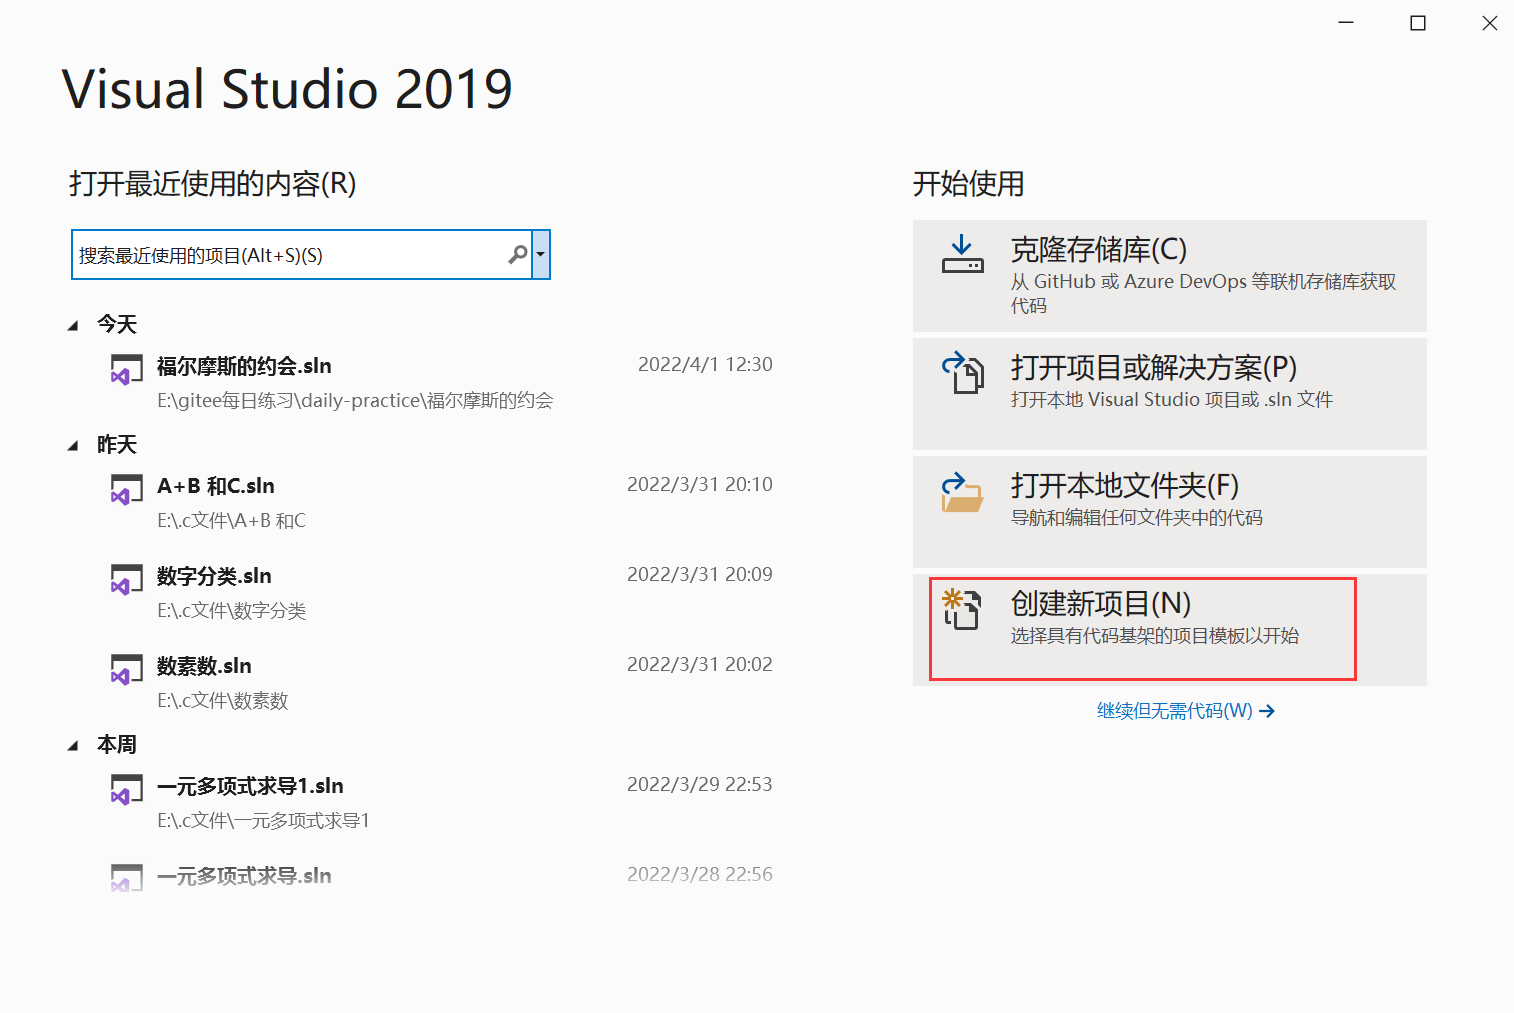
Task: Open recent solution 数字分类.sln
Action: click(214, 576)
